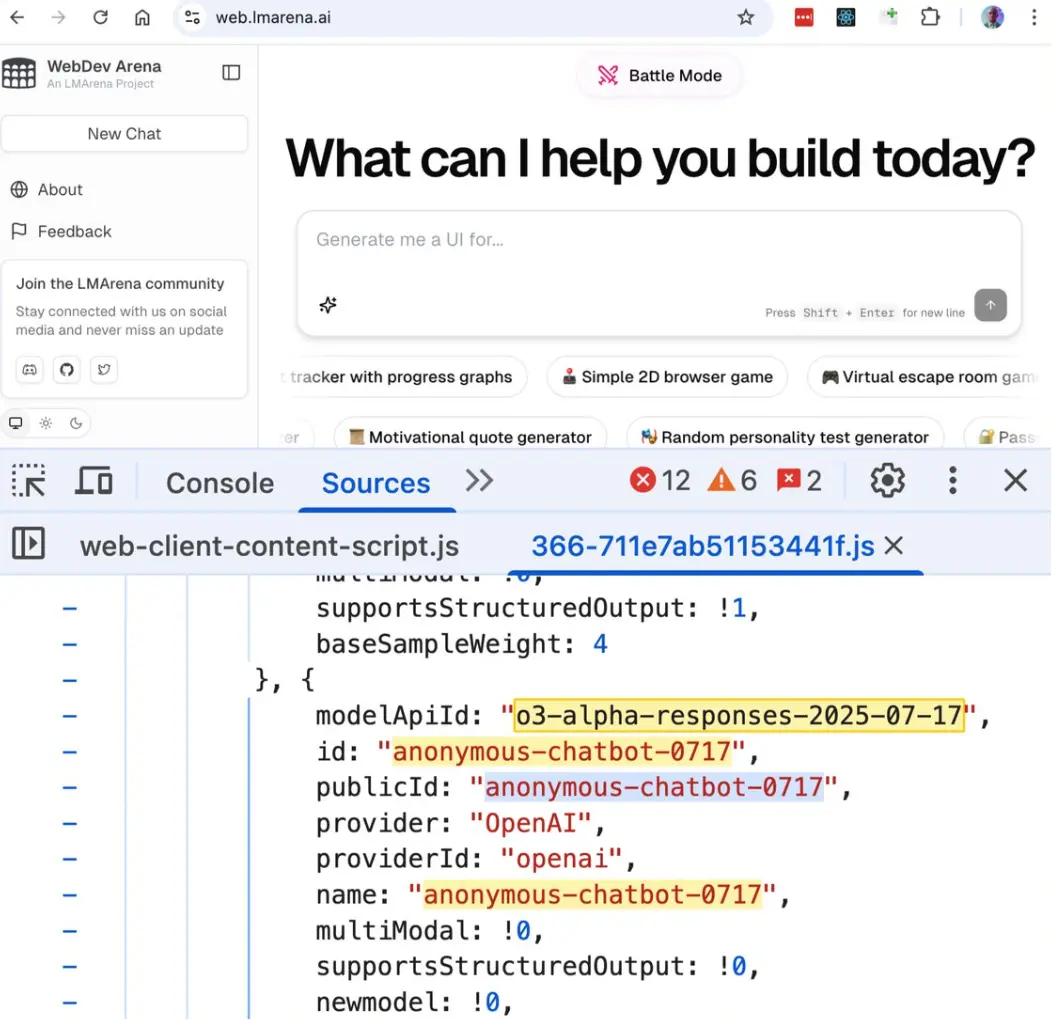Click the New Chat button
The width and height of the screenshot is (1052, 1020).
click(x=124, y=134)
